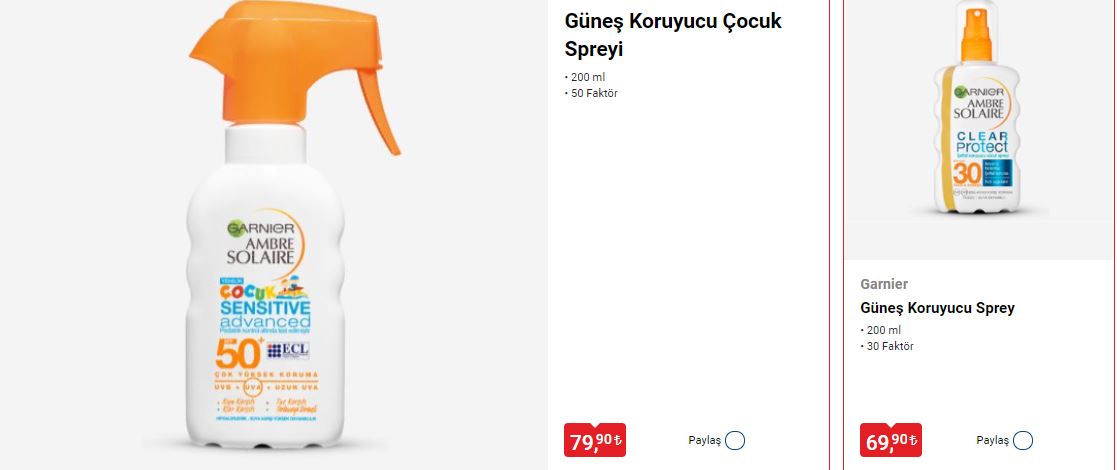
Task: Open the Güneş Koruyucu Çocuk Spreyi title
Action: pos(673,35)
